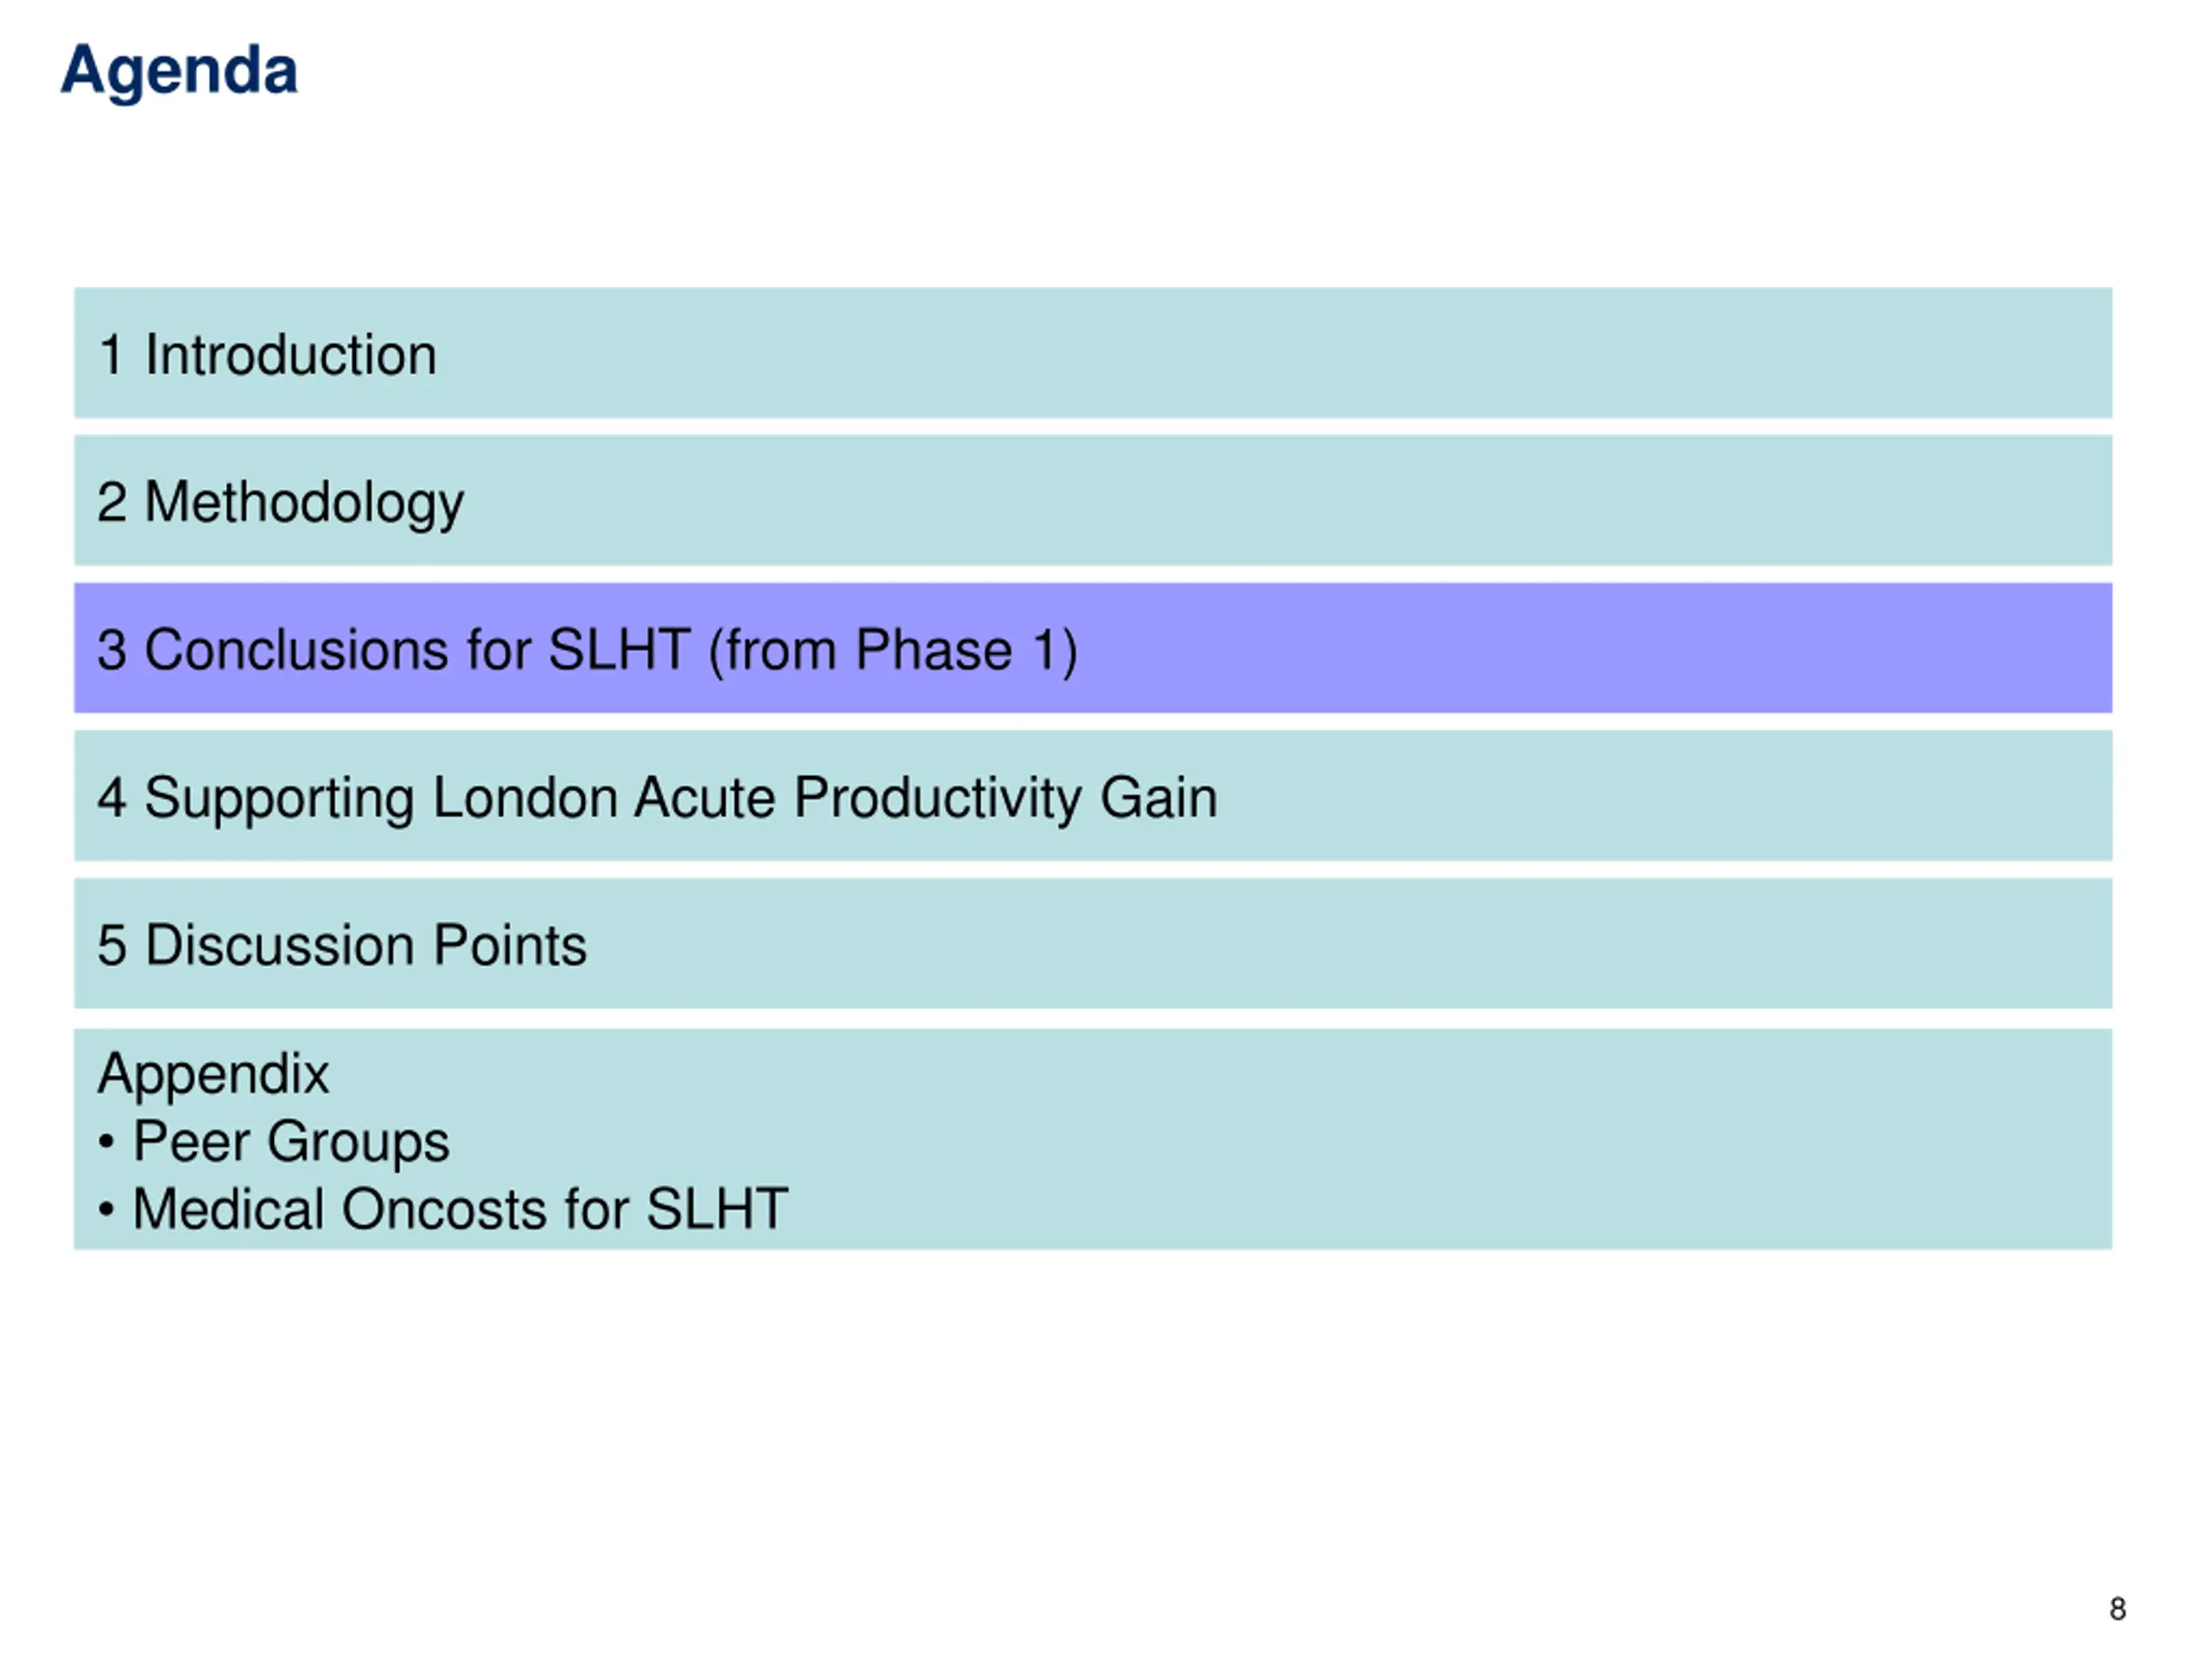Screen dimensions: 2212x1659
Task: Click the number 1 before Introduction
Action: pos(112,355)
